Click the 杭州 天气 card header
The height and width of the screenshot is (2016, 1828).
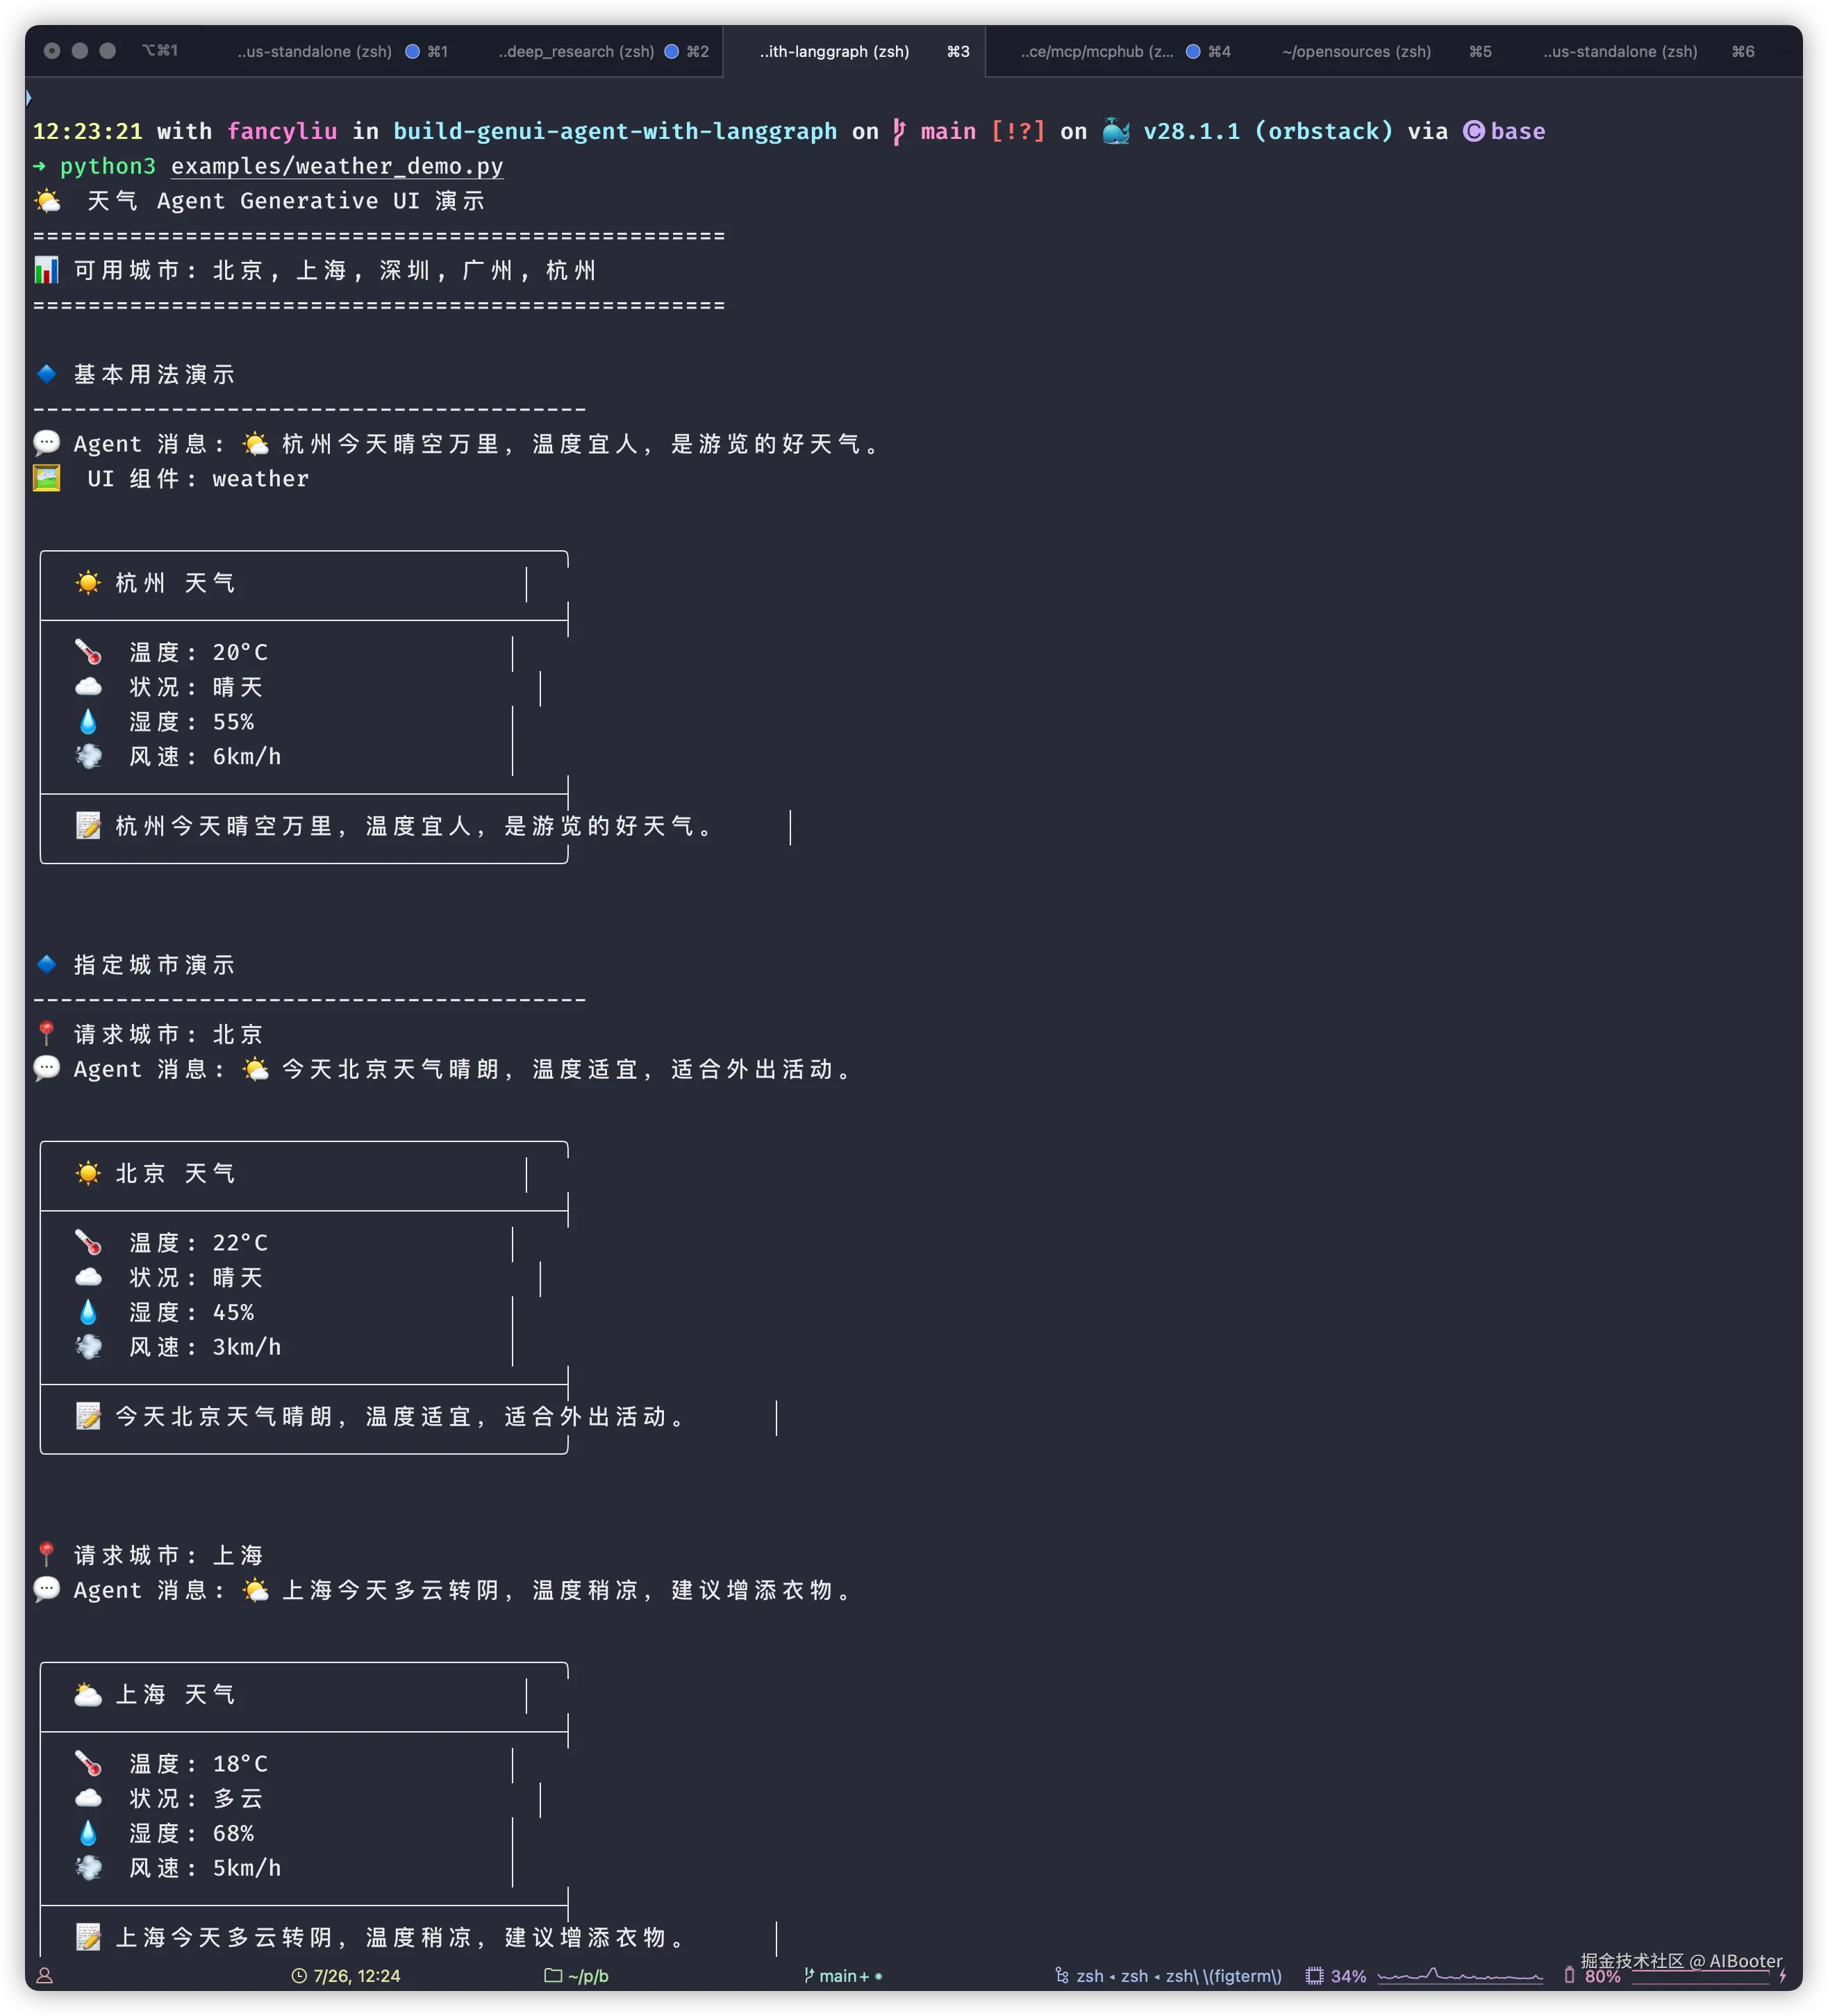point(175,583)
